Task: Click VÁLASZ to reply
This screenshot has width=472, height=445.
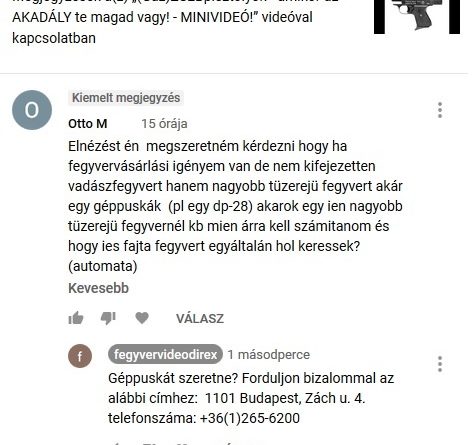Action: click(200, 319)
